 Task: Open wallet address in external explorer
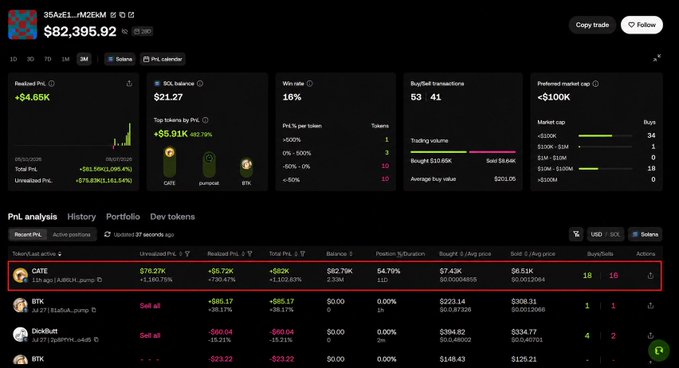coord(131,15)
